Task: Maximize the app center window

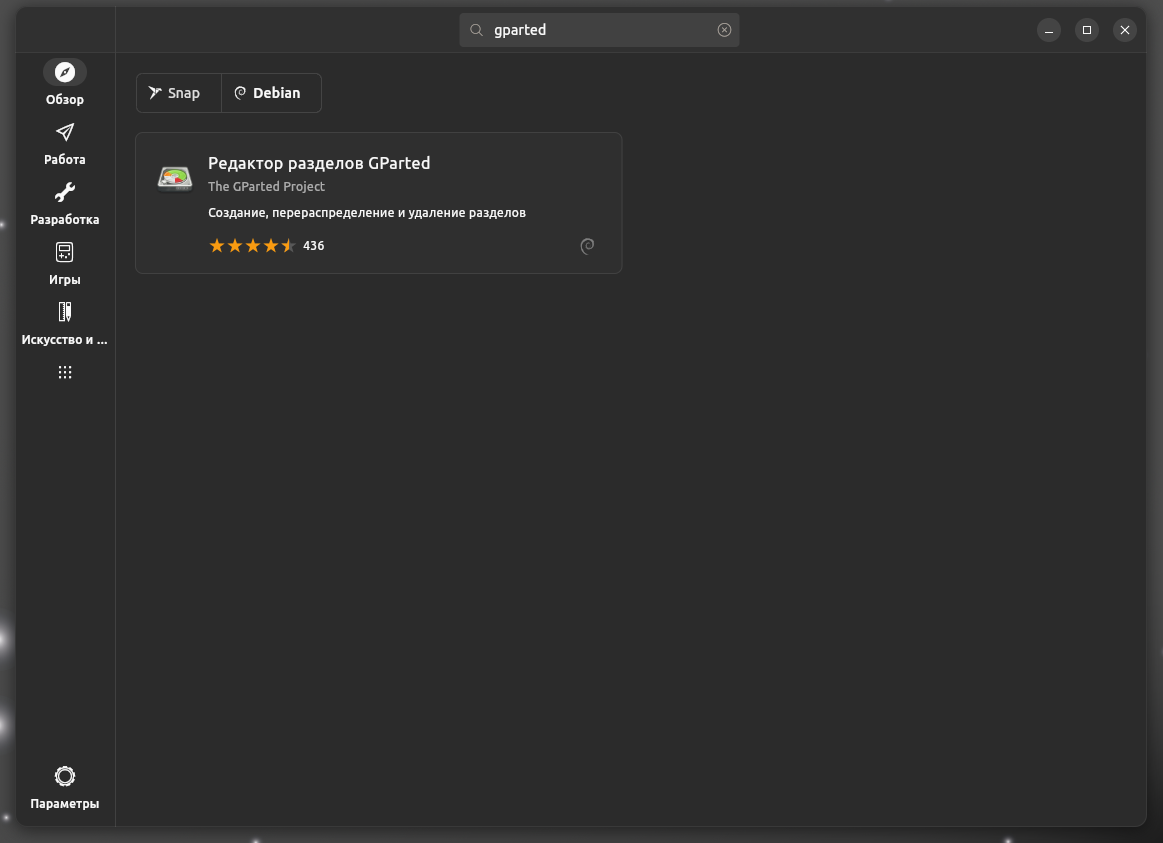Action: point(1087,30)
